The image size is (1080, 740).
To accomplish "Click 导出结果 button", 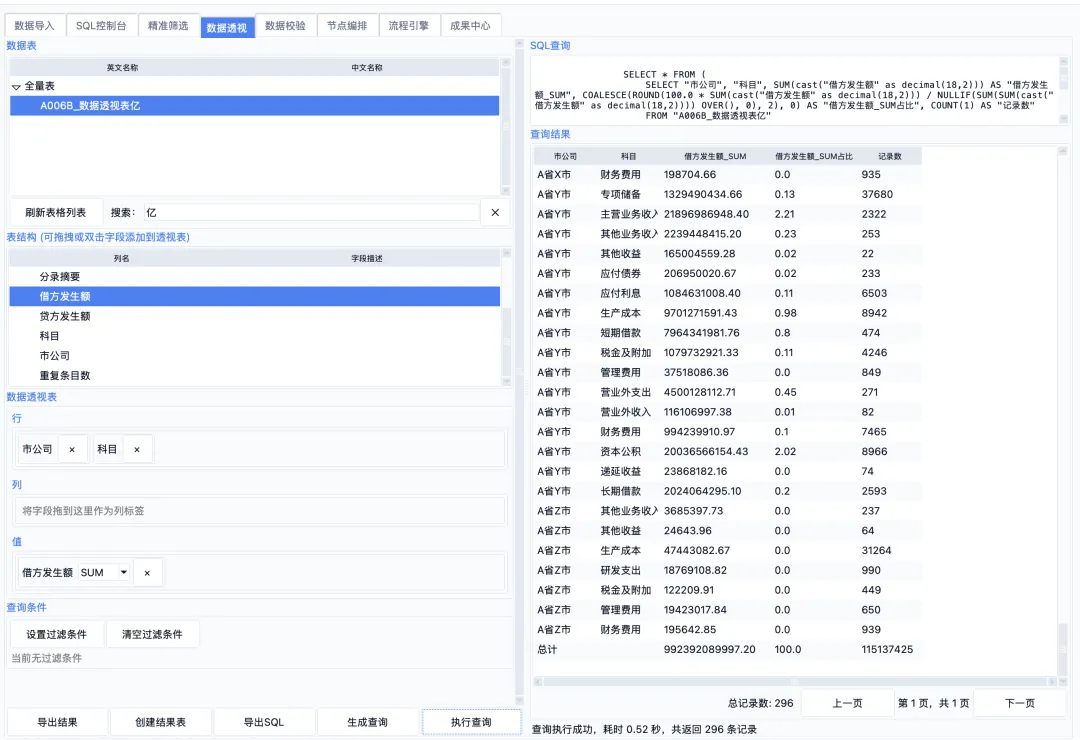I will click(57, 722).
